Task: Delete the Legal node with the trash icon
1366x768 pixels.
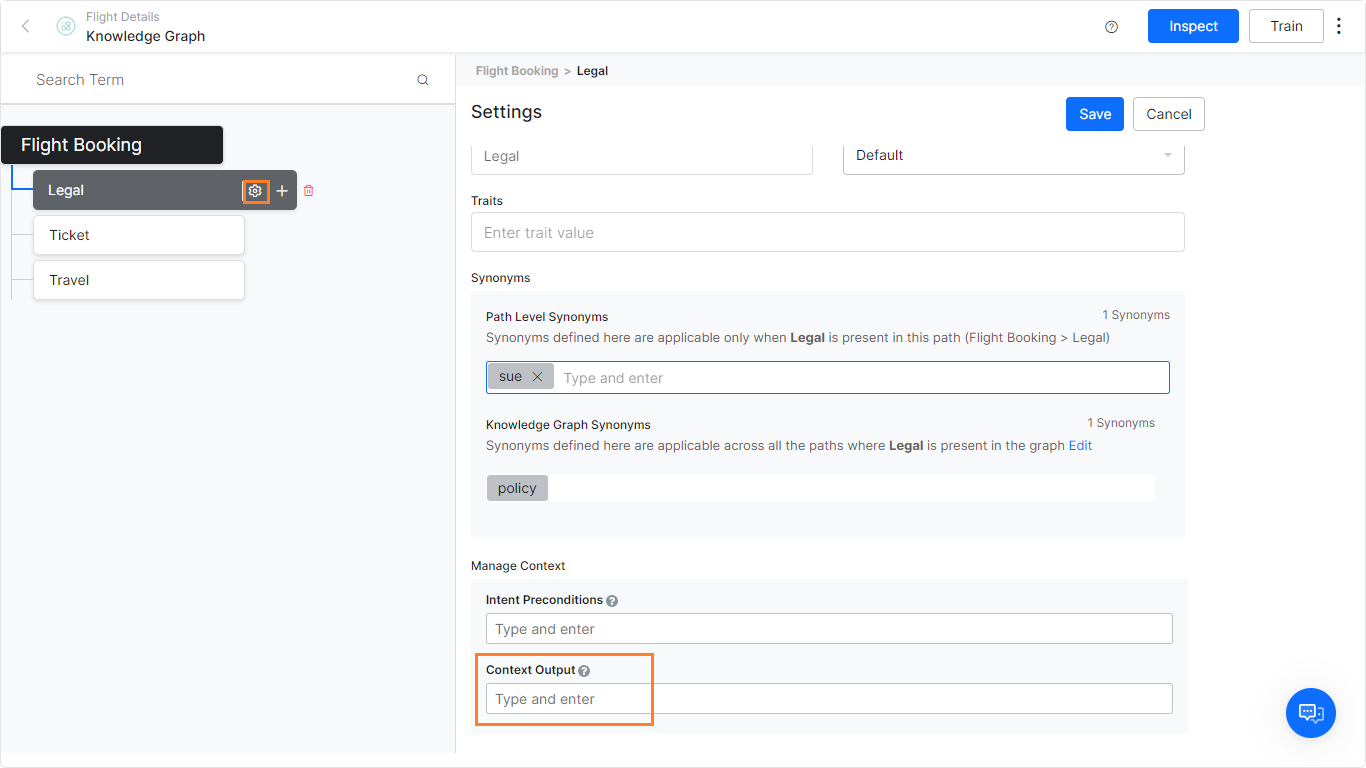Action: pos(308,189)
